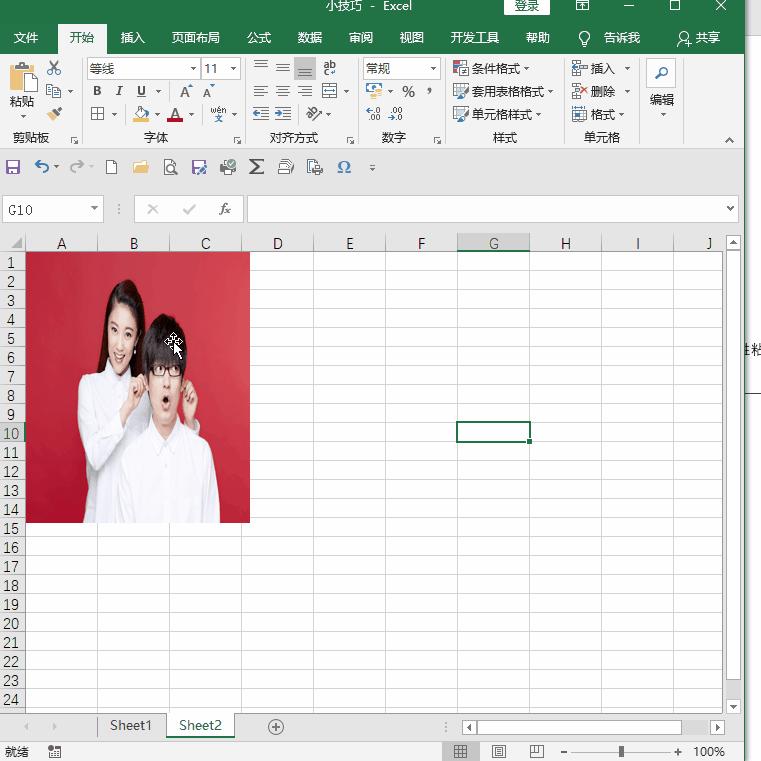The image size is (761, 761).
Task: Insert symbol Omega icon
Action: point(344,167)
